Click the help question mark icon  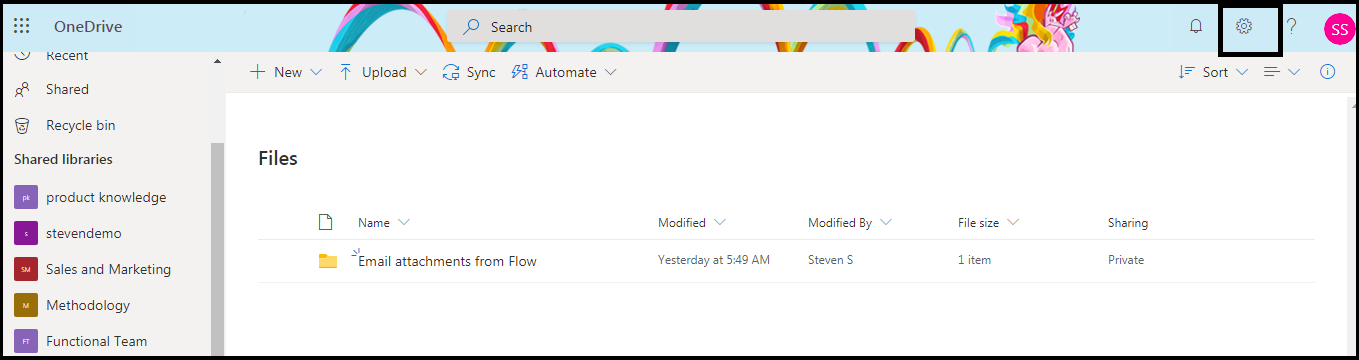1292,26
